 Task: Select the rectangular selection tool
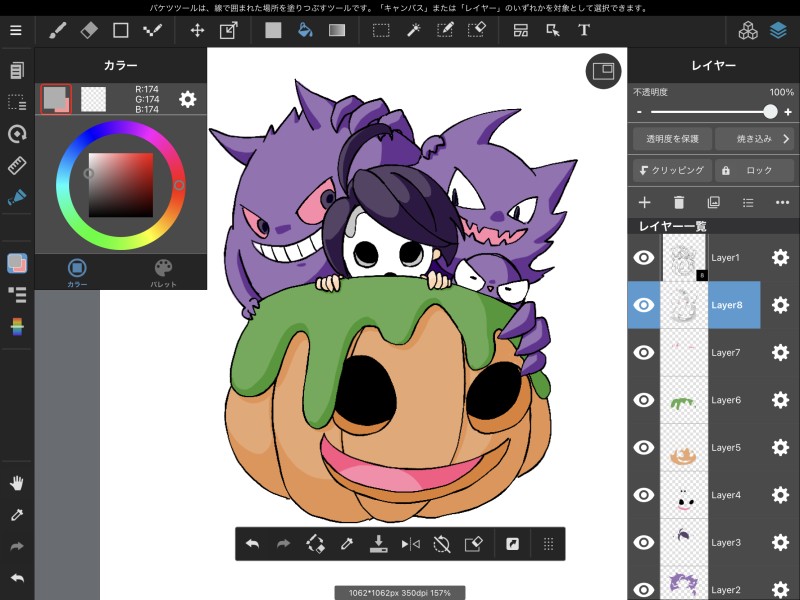pos(381,30)
